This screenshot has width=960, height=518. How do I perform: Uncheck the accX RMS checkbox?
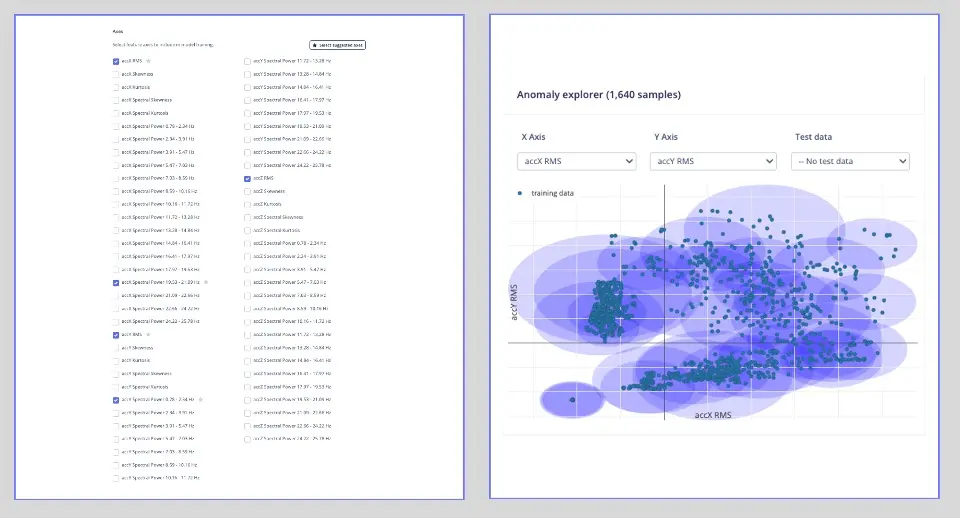tap(116, 61)
